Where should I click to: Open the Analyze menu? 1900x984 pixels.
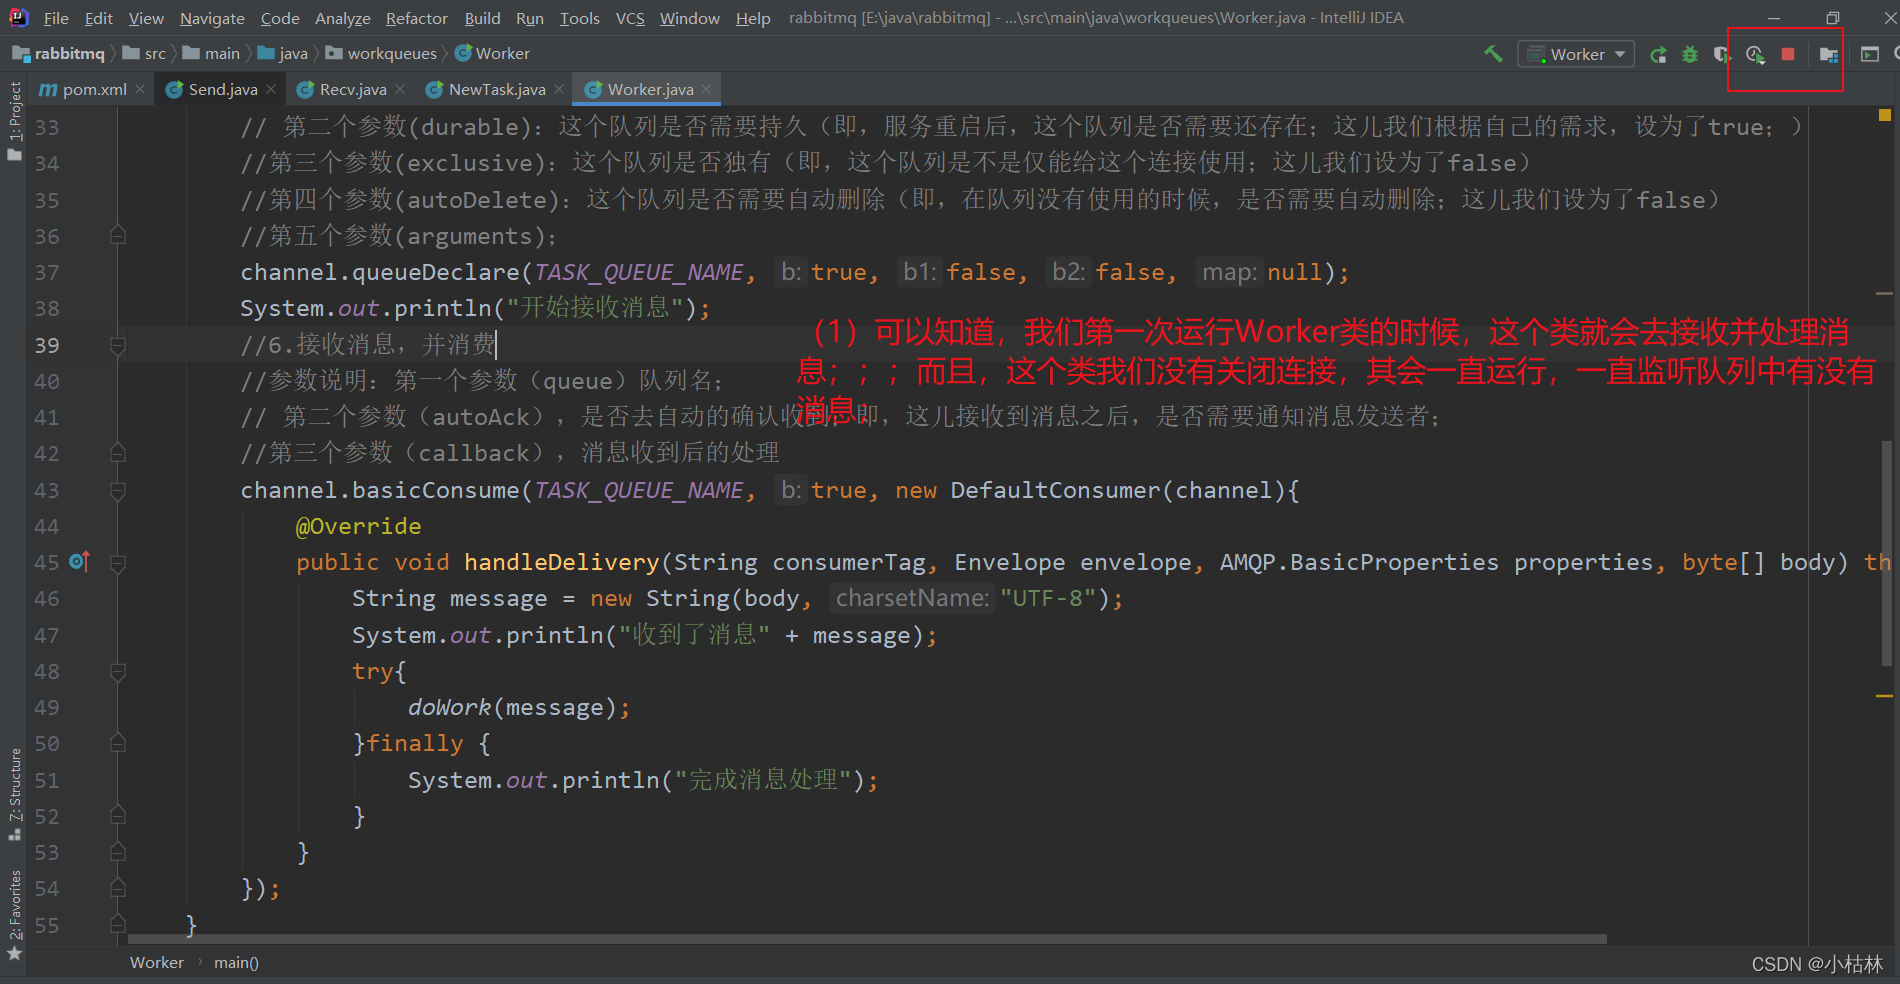[x=342, y=18]
